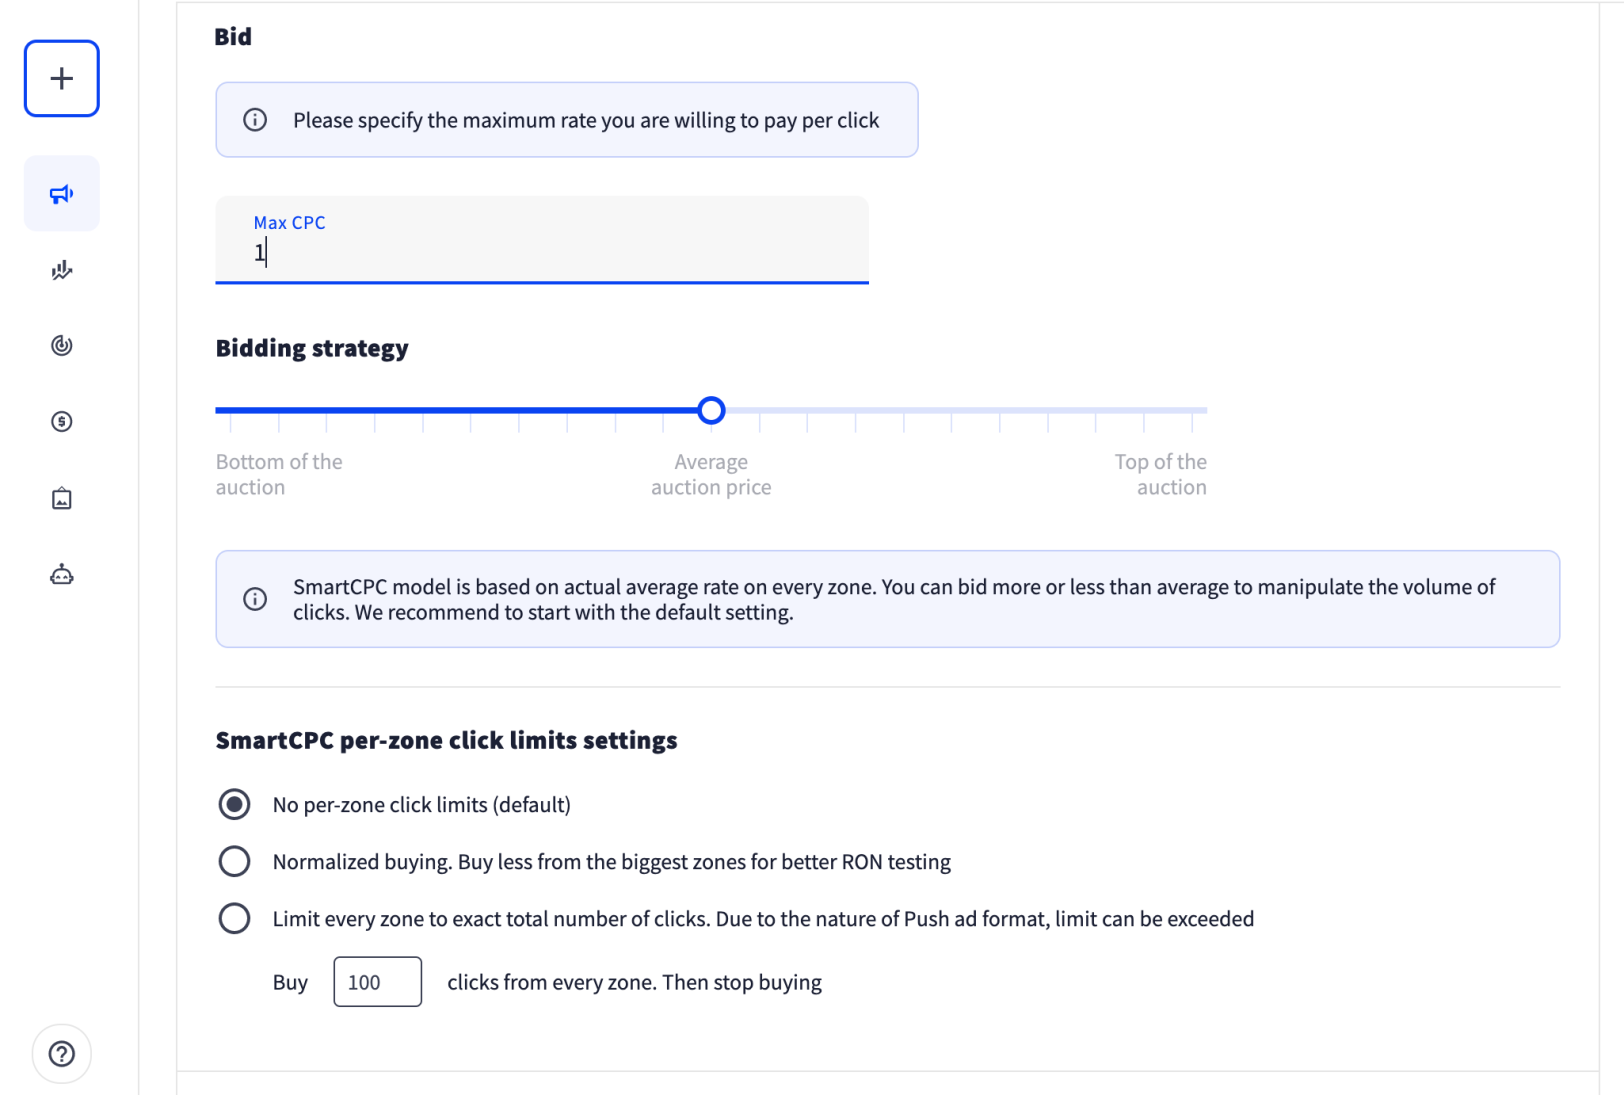Open the robot automation icon in sidebar

coord(62,575)
